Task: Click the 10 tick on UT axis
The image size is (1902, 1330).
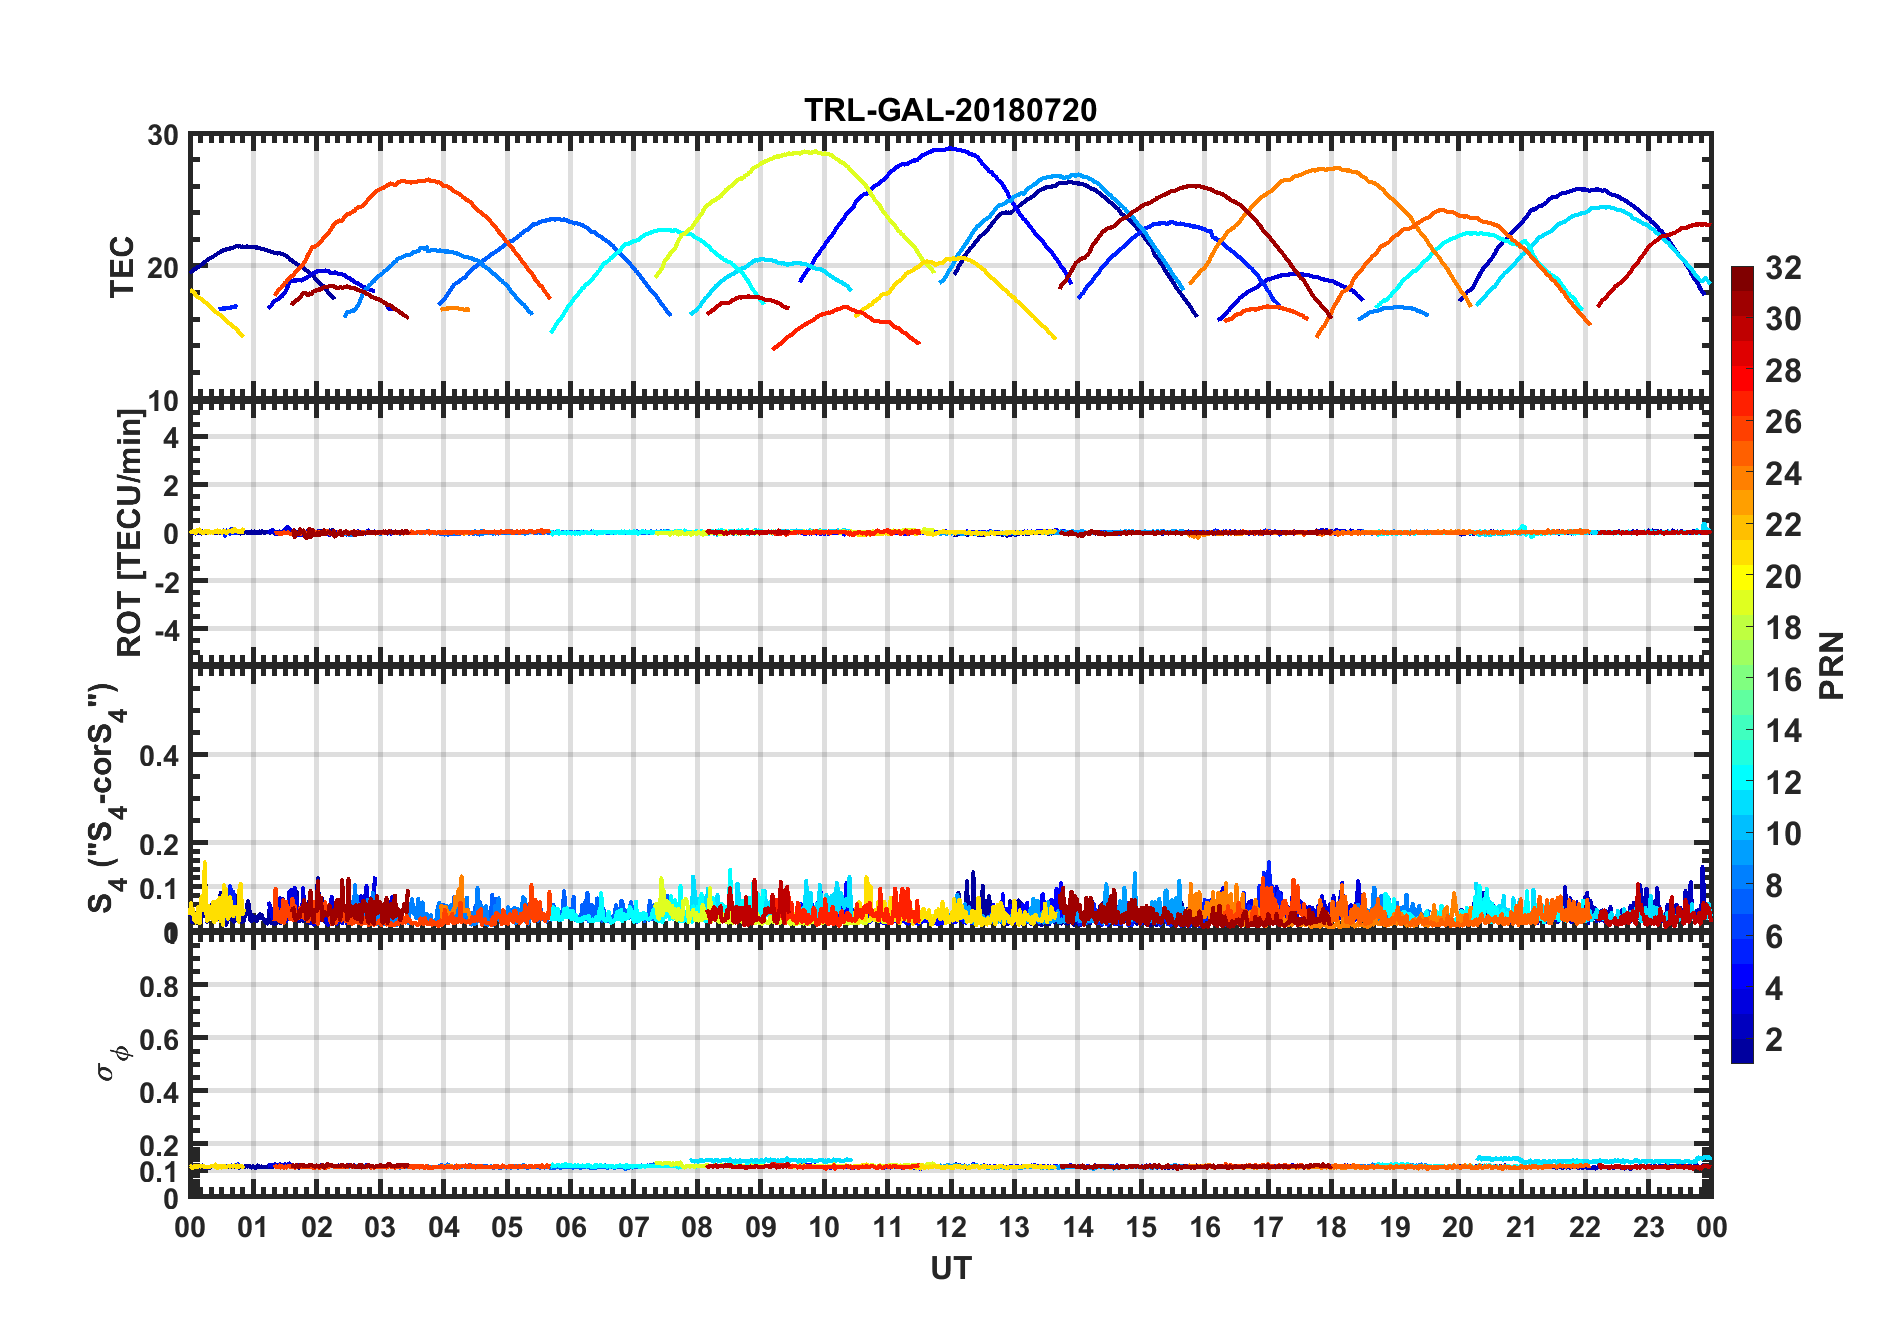Action: coord(824,1227)
